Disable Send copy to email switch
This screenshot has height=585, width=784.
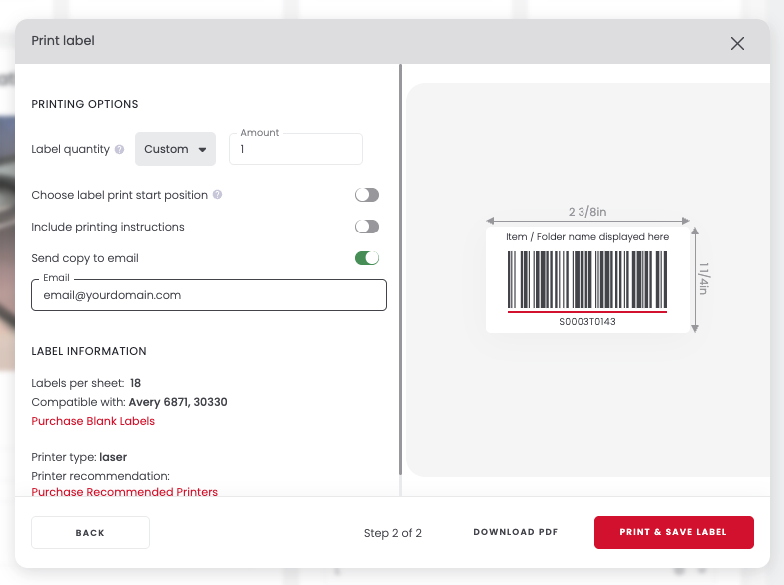(x=367, y=258)
